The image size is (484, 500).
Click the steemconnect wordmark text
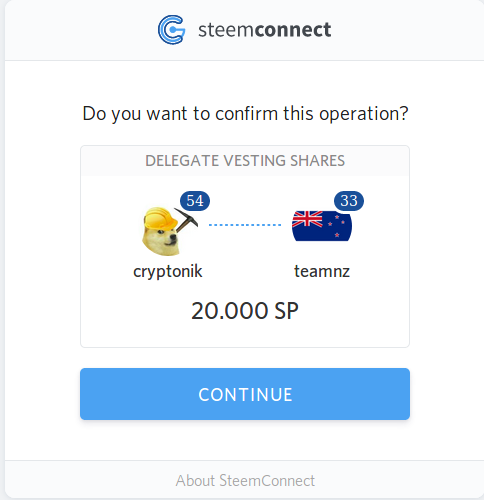265,30
